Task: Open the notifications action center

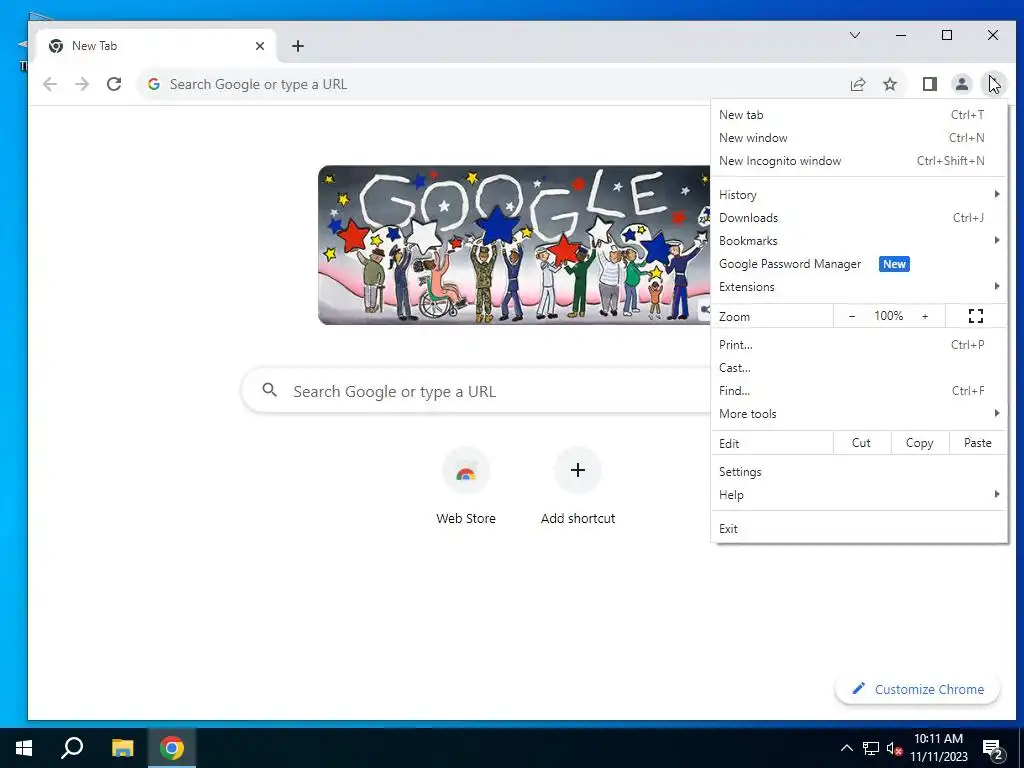Action: click(x=993, y=748)
